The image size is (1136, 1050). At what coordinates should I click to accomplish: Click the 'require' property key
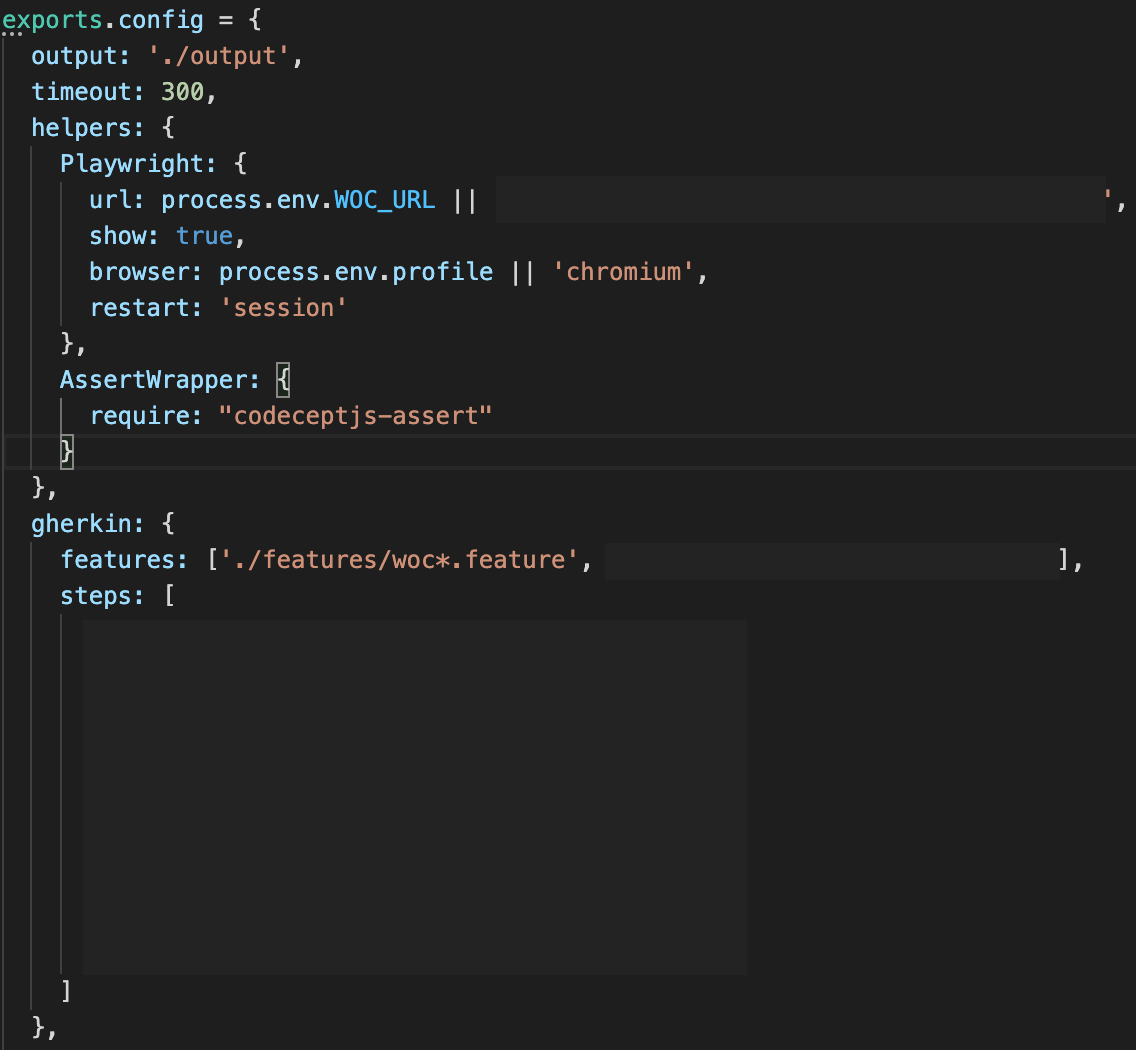pos(139,416)
